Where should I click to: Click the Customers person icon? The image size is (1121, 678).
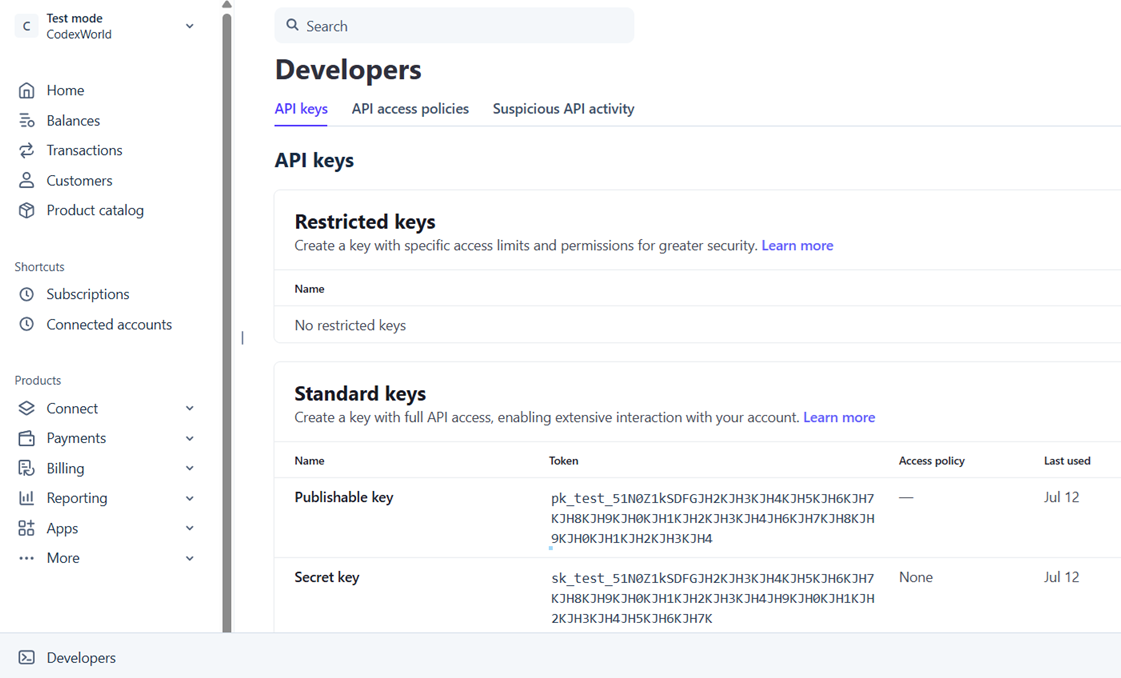pyautogui.click(x=26, y=180)
